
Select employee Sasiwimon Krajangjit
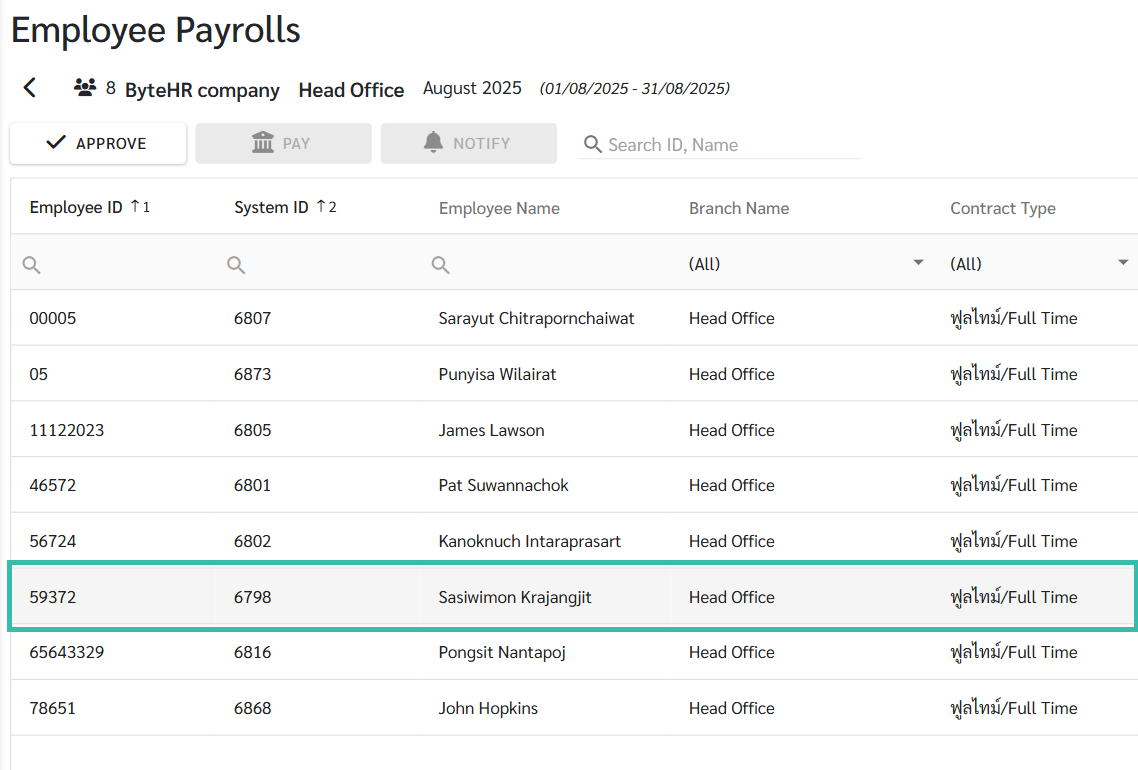point(515,597)
